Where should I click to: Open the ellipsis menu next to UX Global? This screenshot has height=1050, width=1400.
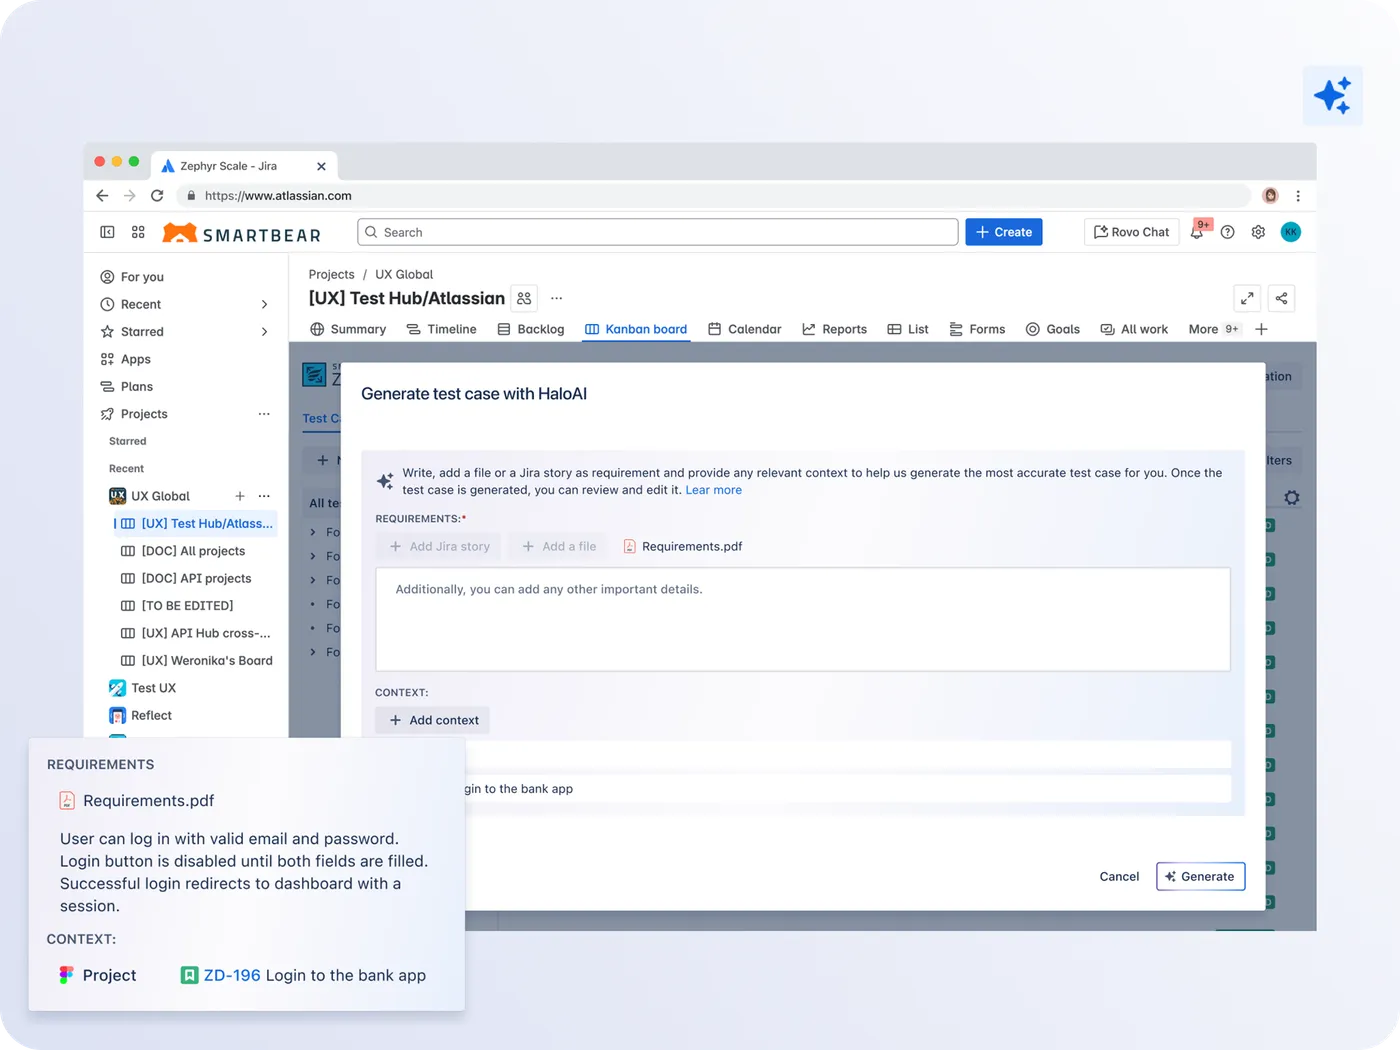click(x=264, y=496)
